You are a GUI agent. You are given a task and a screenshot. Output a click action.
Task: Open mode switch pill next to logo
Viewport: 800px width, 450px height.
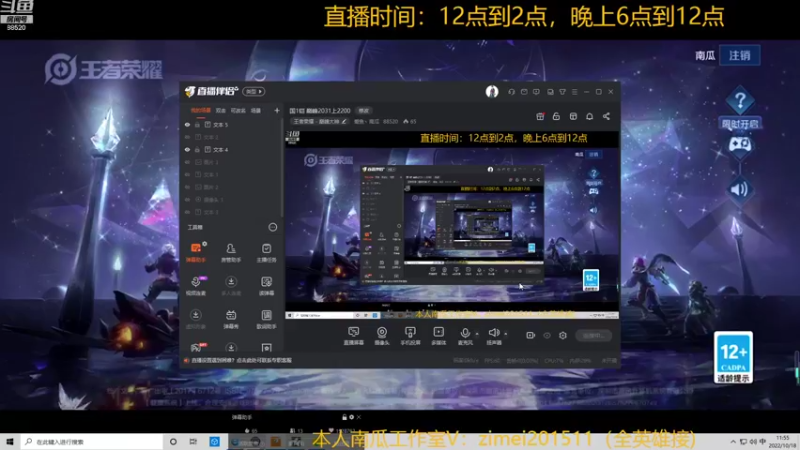click(254, 91)
